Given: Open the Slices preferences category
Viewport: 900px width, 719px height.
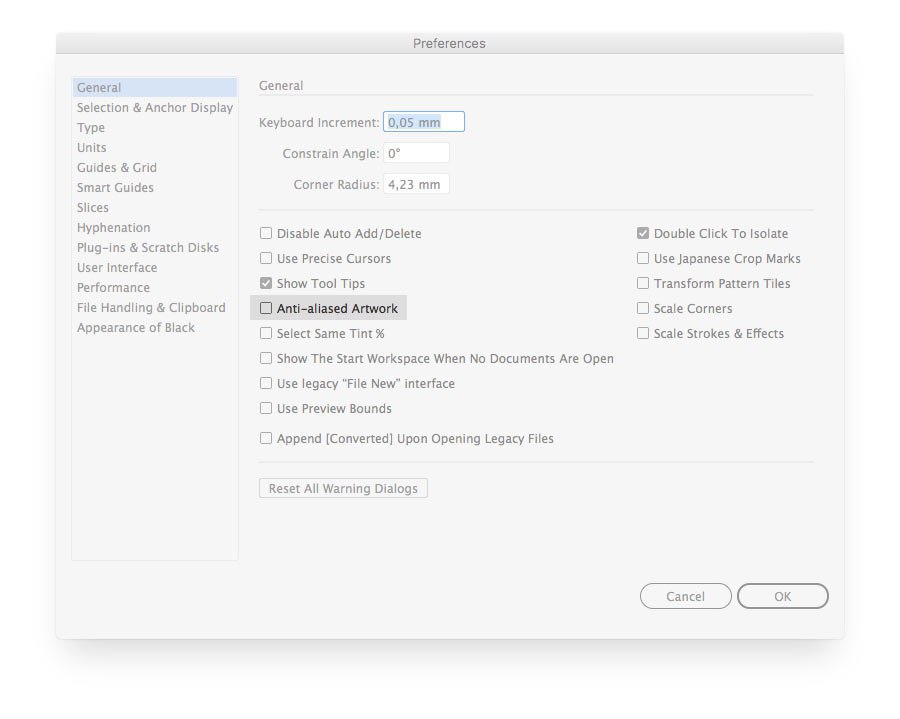Looking at the screenshot, I should (x=154, y=207).
